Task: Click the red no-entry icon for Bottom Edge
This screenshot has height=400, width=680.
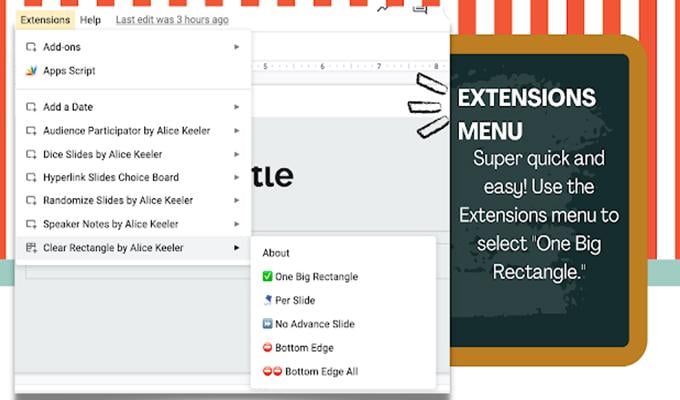Action: tap(268, 348)
